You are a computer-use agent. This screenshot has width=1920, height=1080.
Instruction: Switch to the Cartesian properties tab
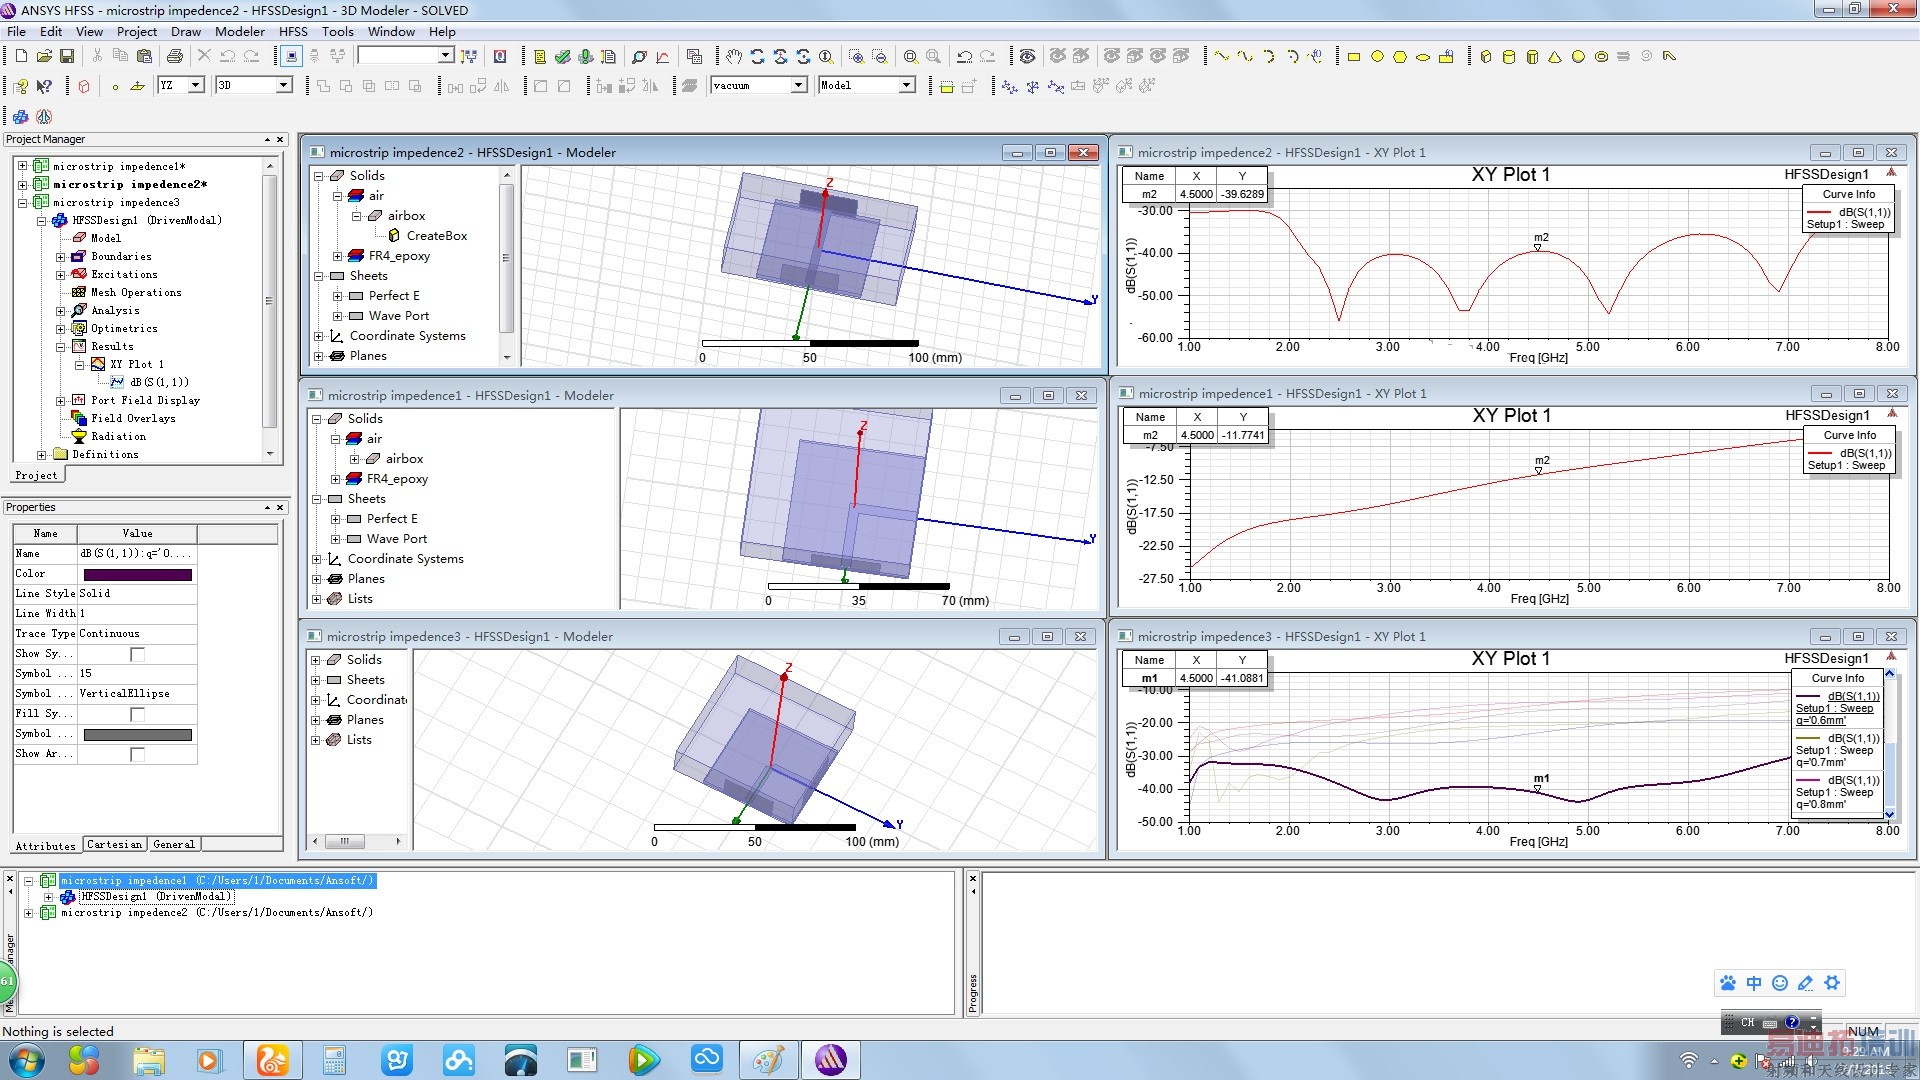pyautogui.click(x=114, y=845)
